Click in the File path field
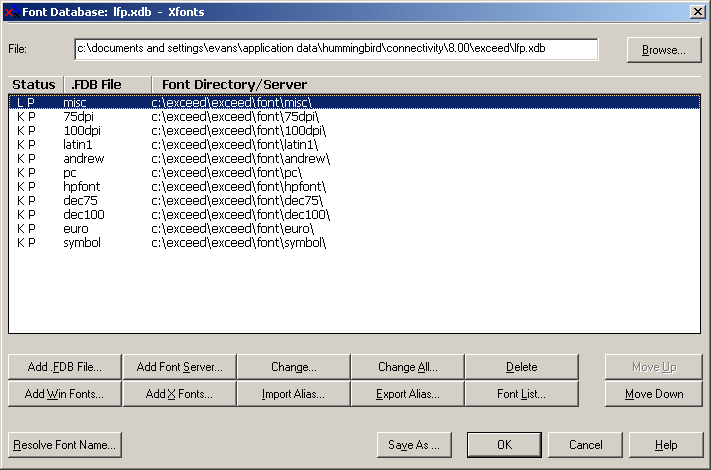 tap(336, 49)
